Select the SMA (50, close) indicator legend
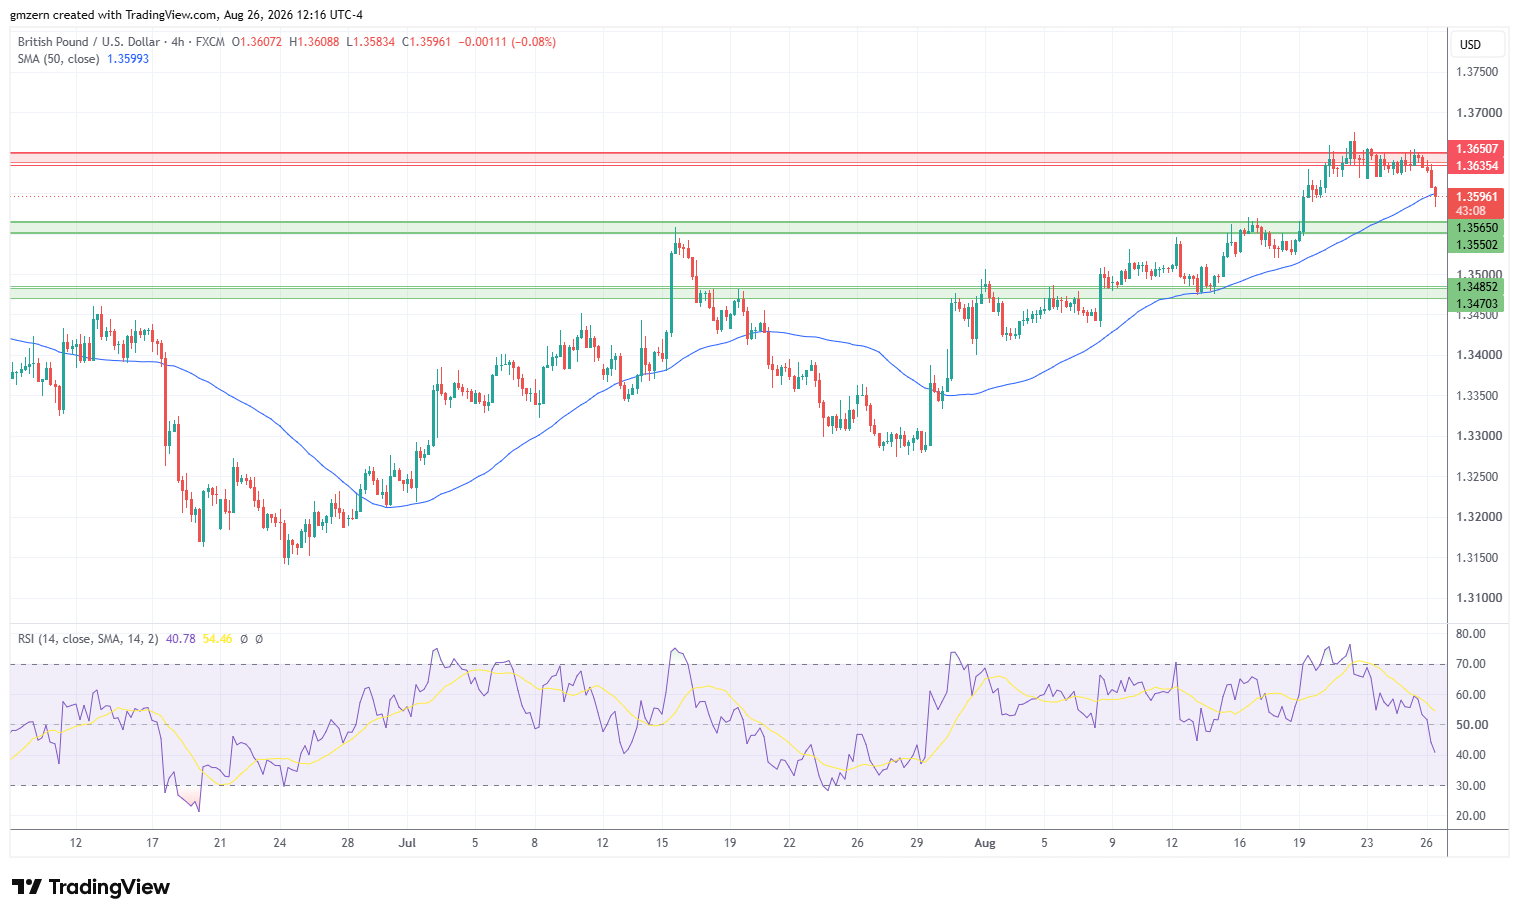Screen dimensions: 1519x917 (58, 59)
